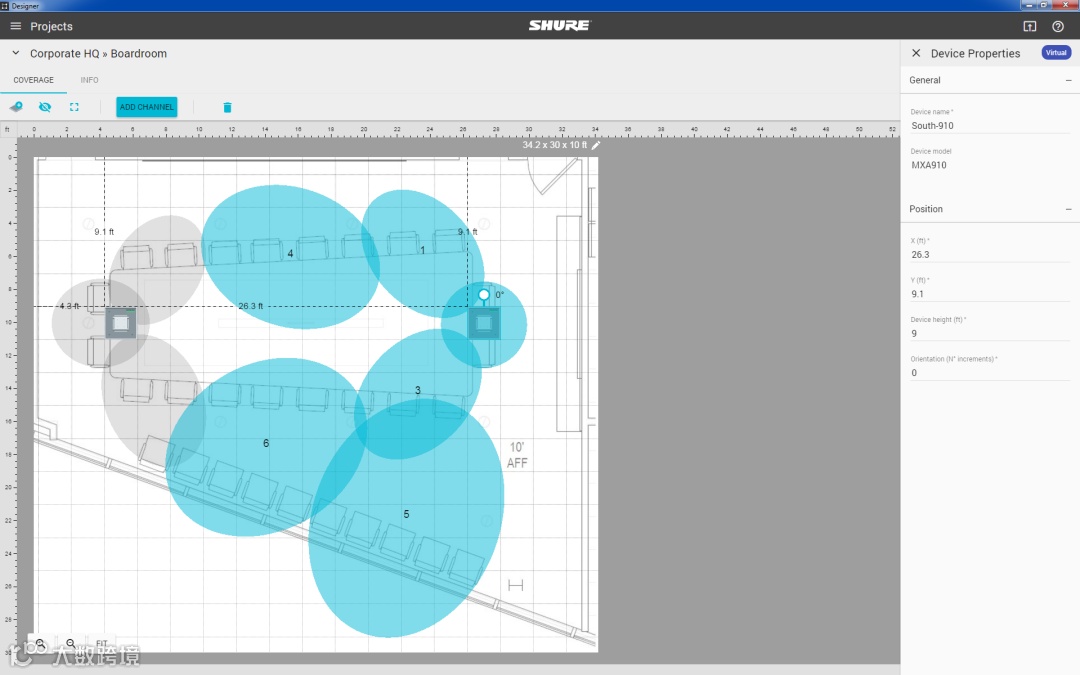
Task: Click the FIT zoom button
Action: (101, 643)
